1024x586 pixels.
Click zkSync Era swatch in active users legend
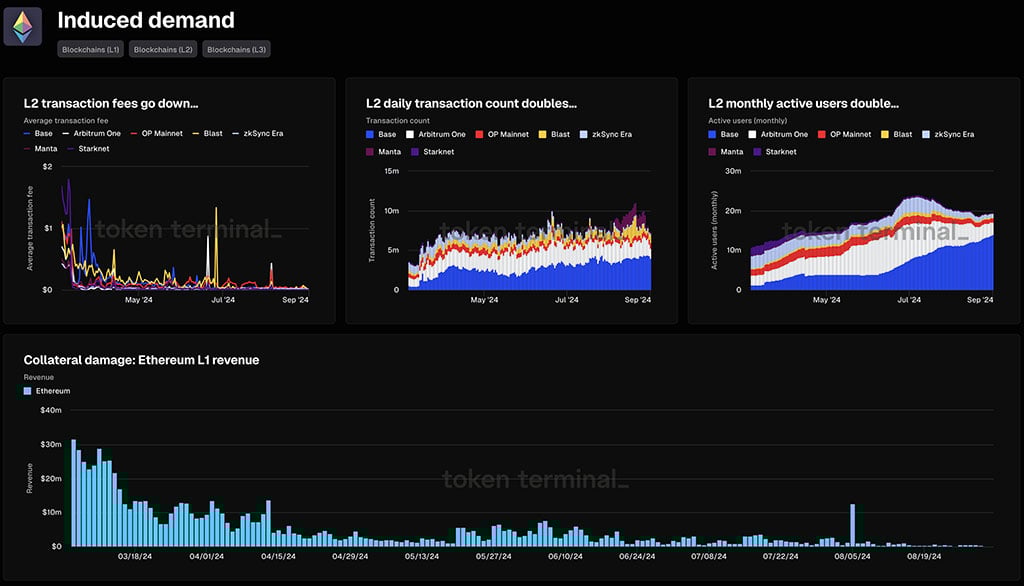(926, 135)
